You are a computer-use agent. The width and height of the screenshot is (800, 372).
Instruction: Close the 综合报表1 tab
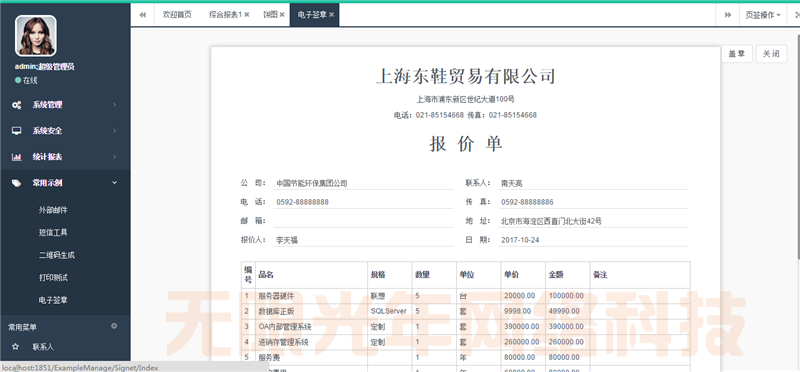coord(247,15)
